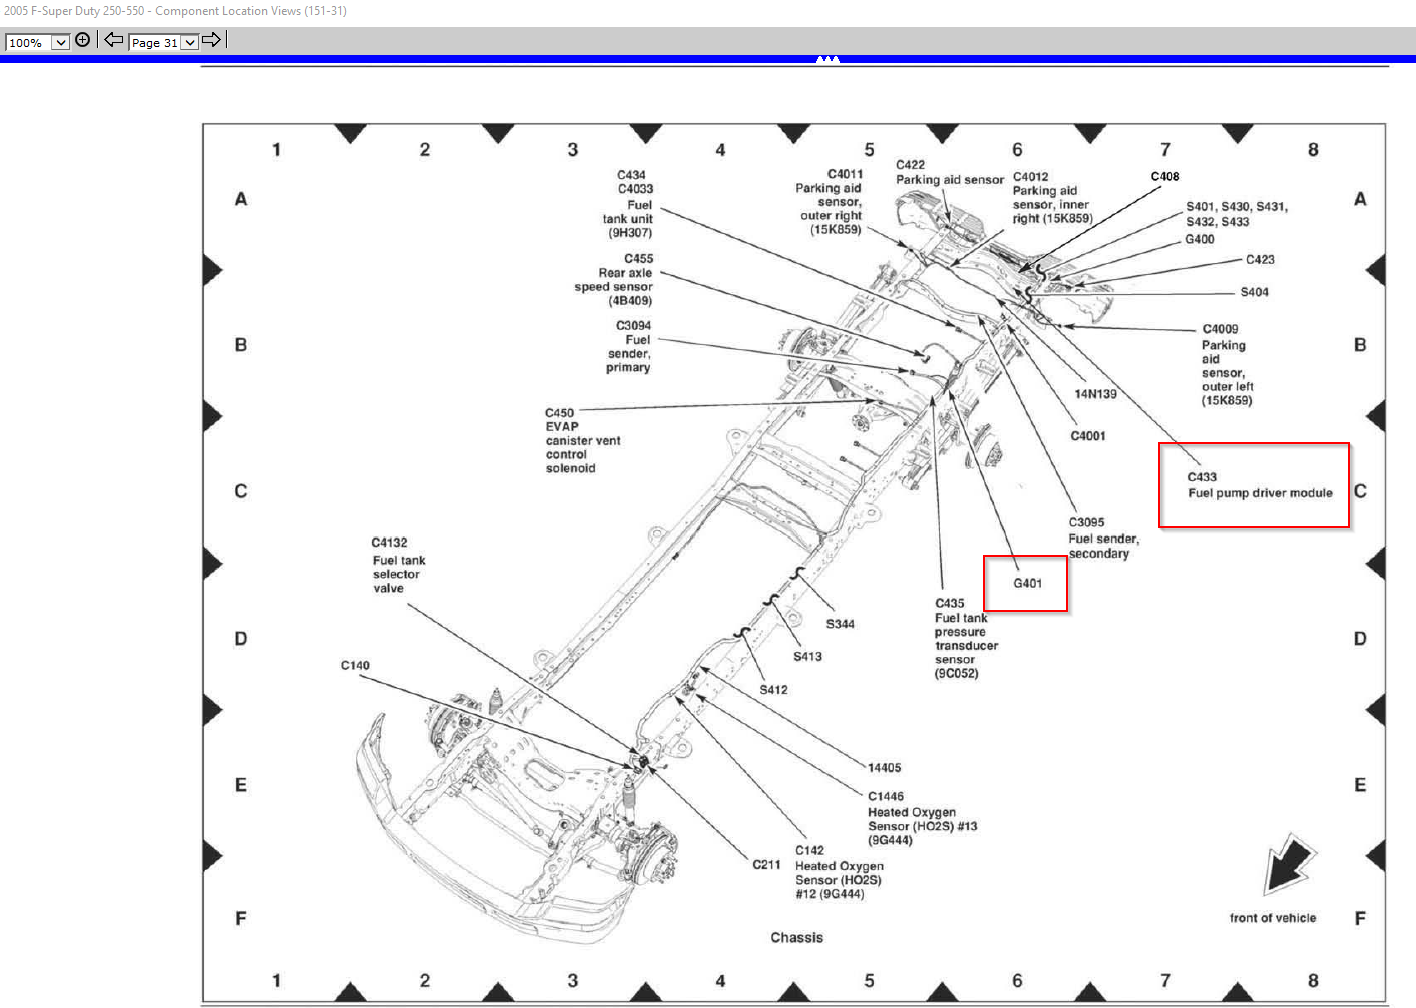This screenshot has width=1416, height=1008.
Task: Click the previous page left arrow icon
Action: coord(112,40)
